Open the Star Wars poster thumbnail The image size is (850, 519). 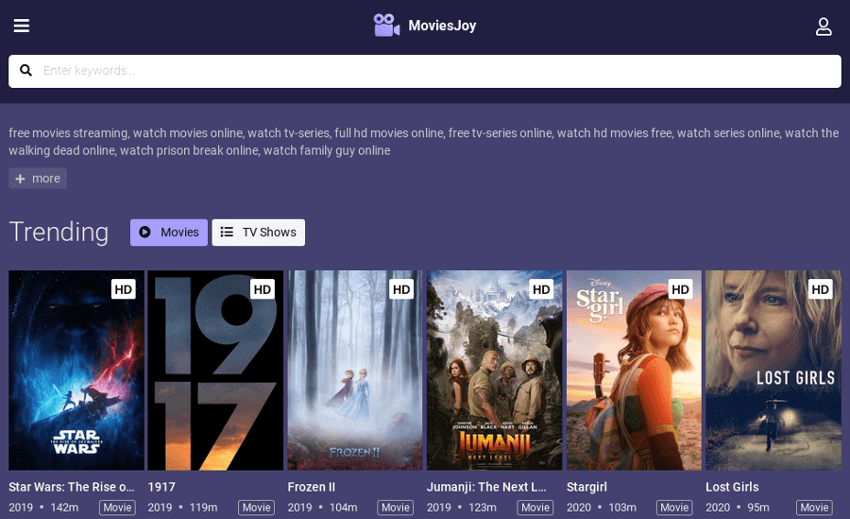pos(76,370)
